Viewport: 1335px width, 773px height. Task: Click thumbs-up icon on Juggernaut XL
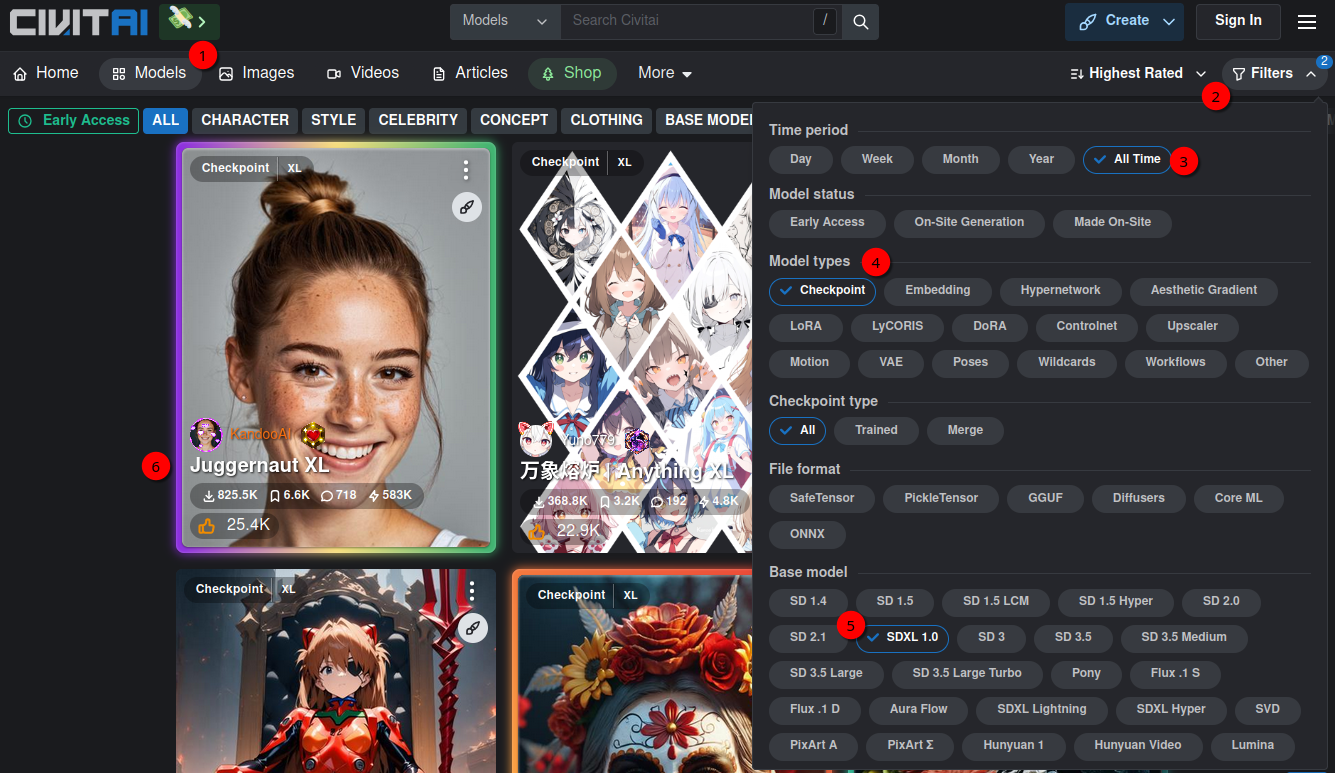207,525
